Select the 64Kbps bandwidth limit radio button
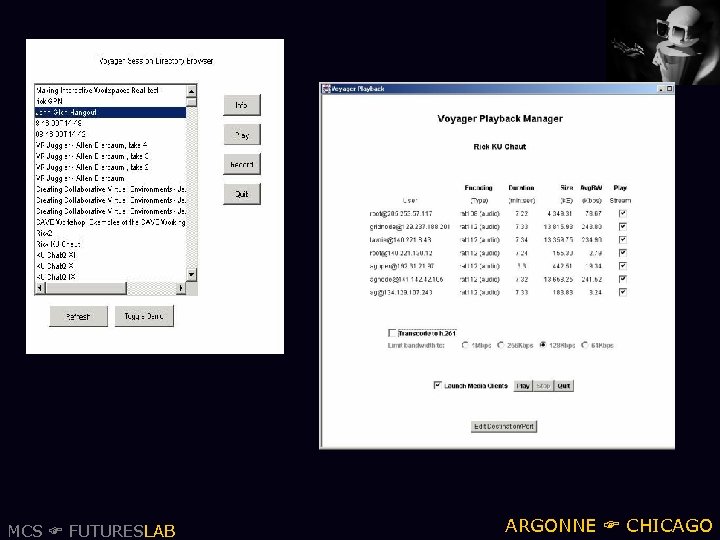 [x=584, y=345]
